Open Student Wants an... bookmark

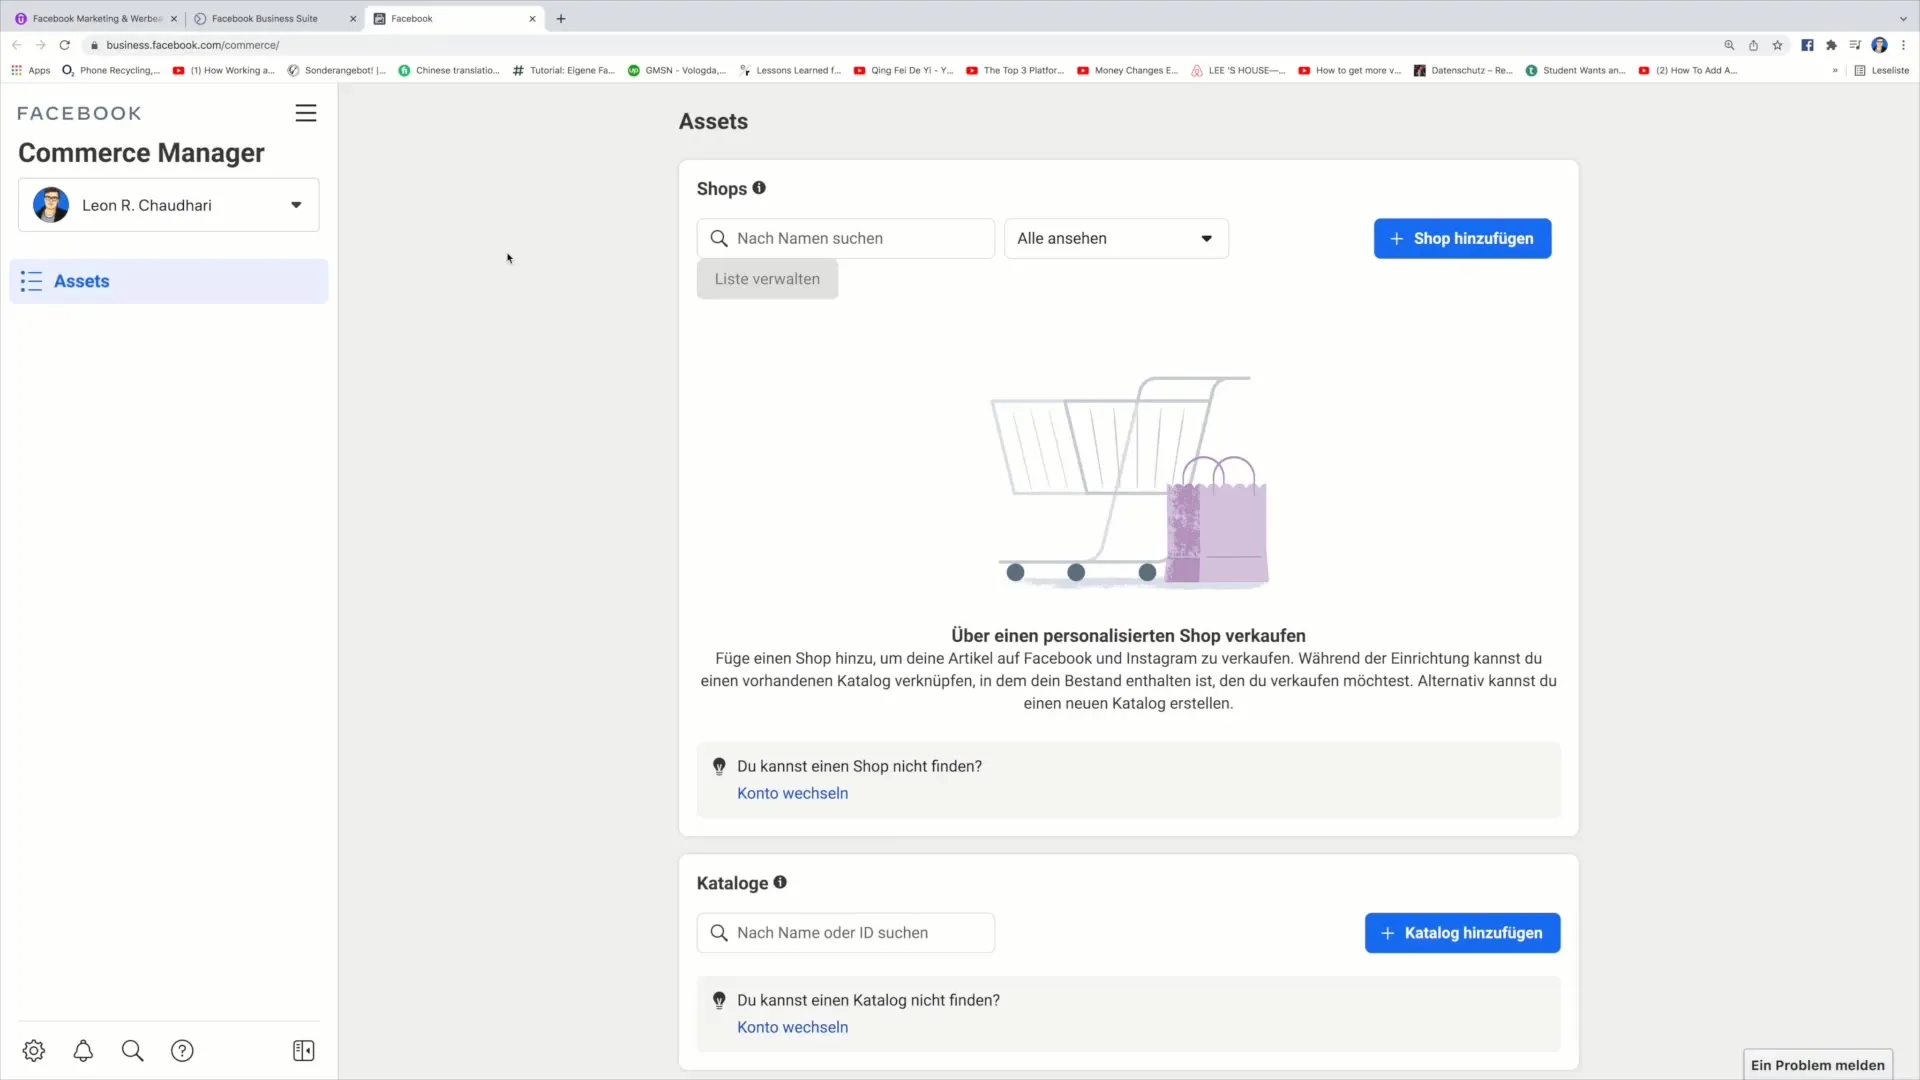(1575, 70)
